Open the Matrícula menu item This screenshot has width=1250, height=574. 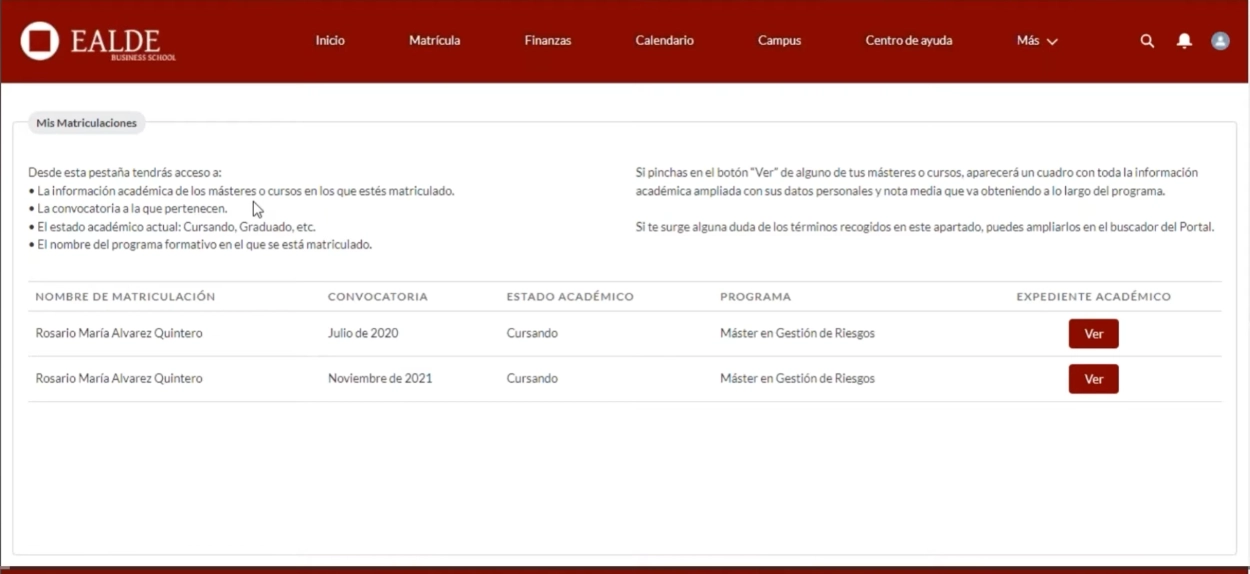tap(435, 41)
